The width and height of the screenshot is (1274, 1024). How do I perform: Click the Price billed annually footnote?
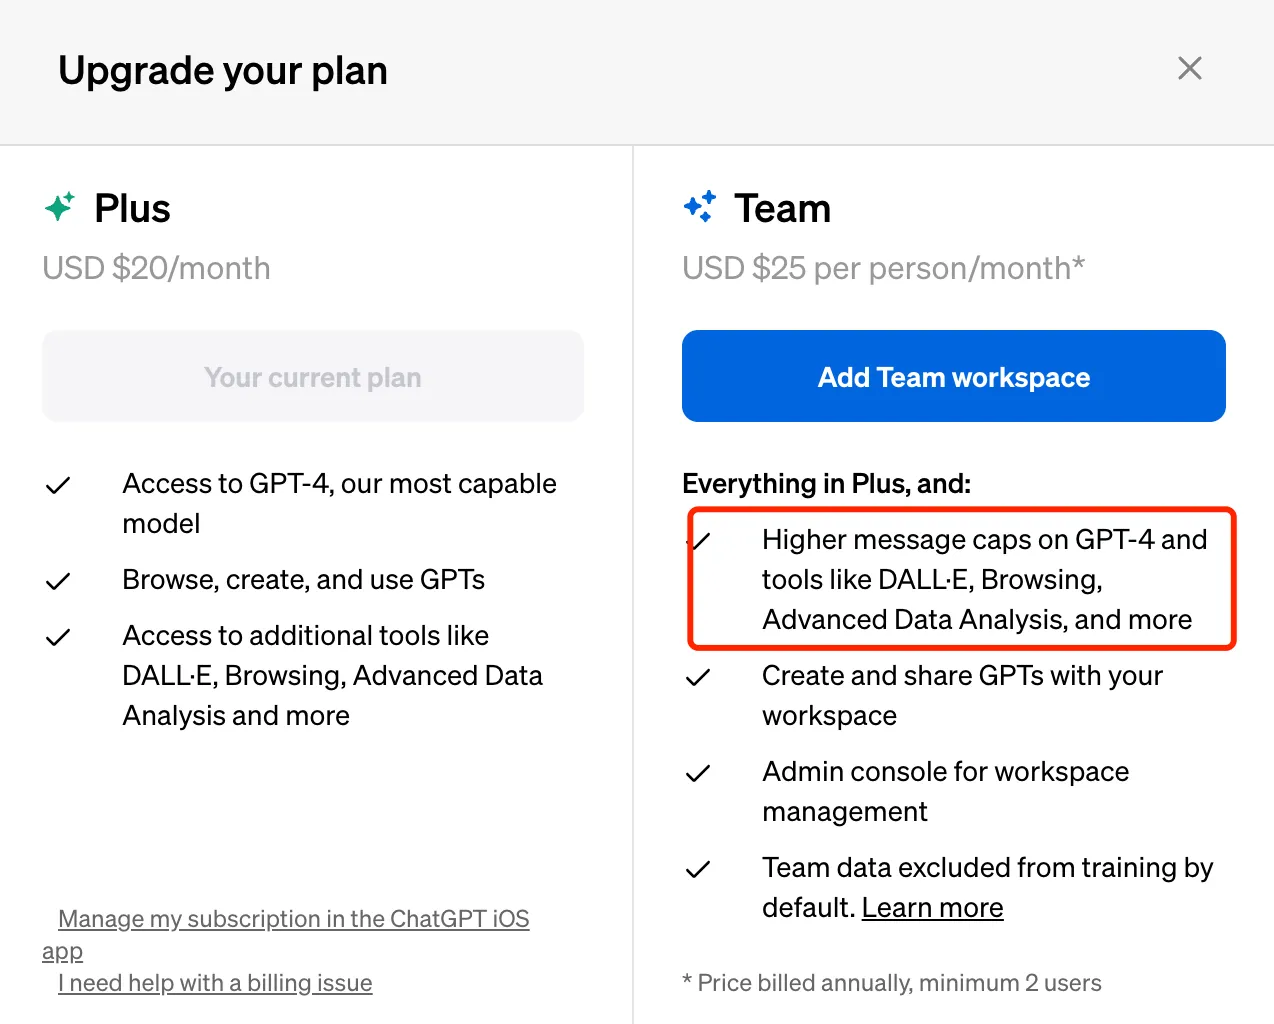coord(892,983)
